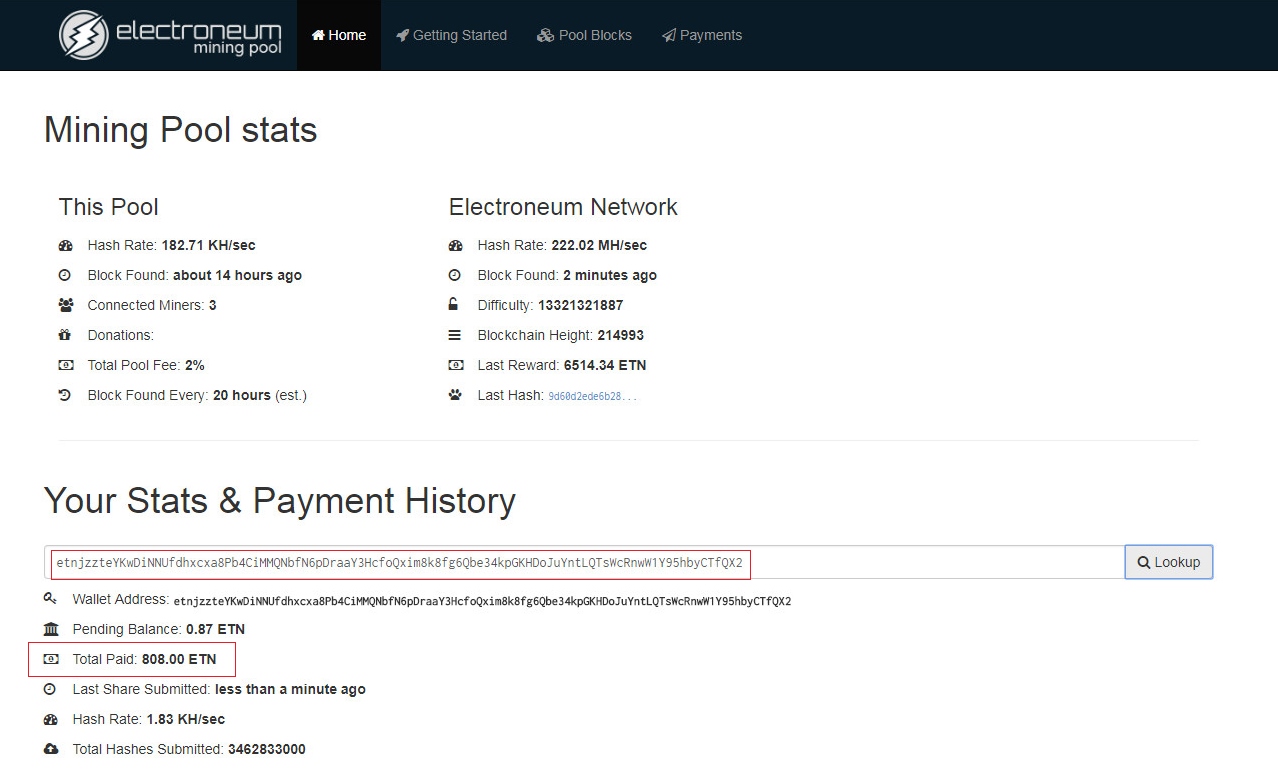Screen dimensions: 1278x780
Task: Click the Blockchain Height value 214993
Action: coord(621,335)
